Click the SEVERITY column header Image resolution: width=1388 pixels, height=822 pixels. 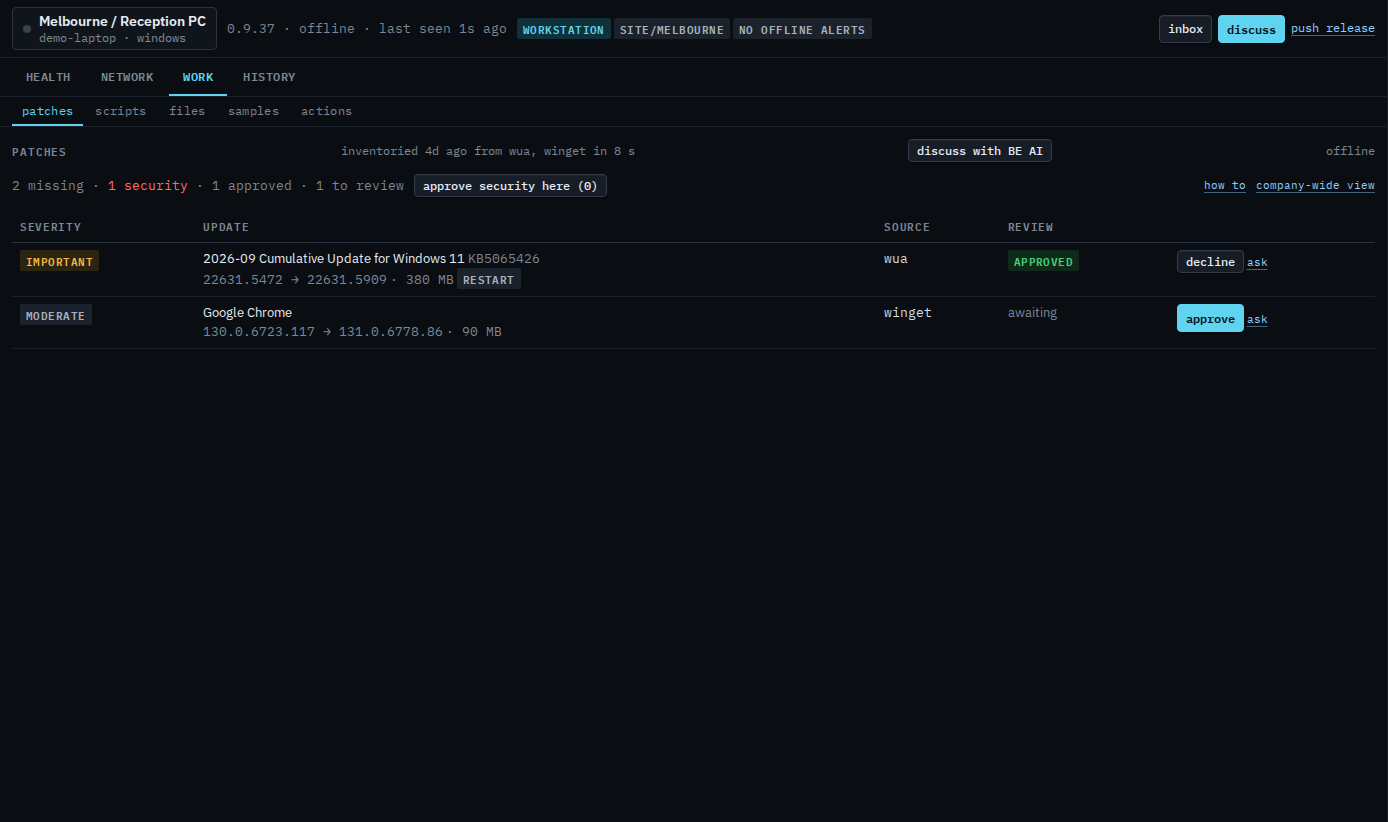(x=51, y=228)
